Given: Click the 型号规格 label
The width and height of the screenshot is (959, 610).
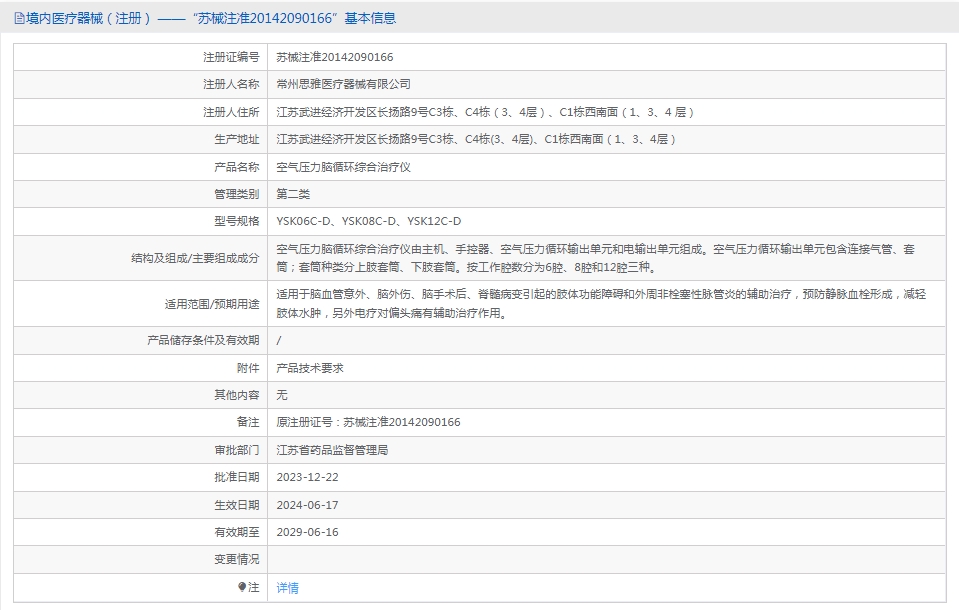Looking at the screenshot, I should click(x=237, y=221).
